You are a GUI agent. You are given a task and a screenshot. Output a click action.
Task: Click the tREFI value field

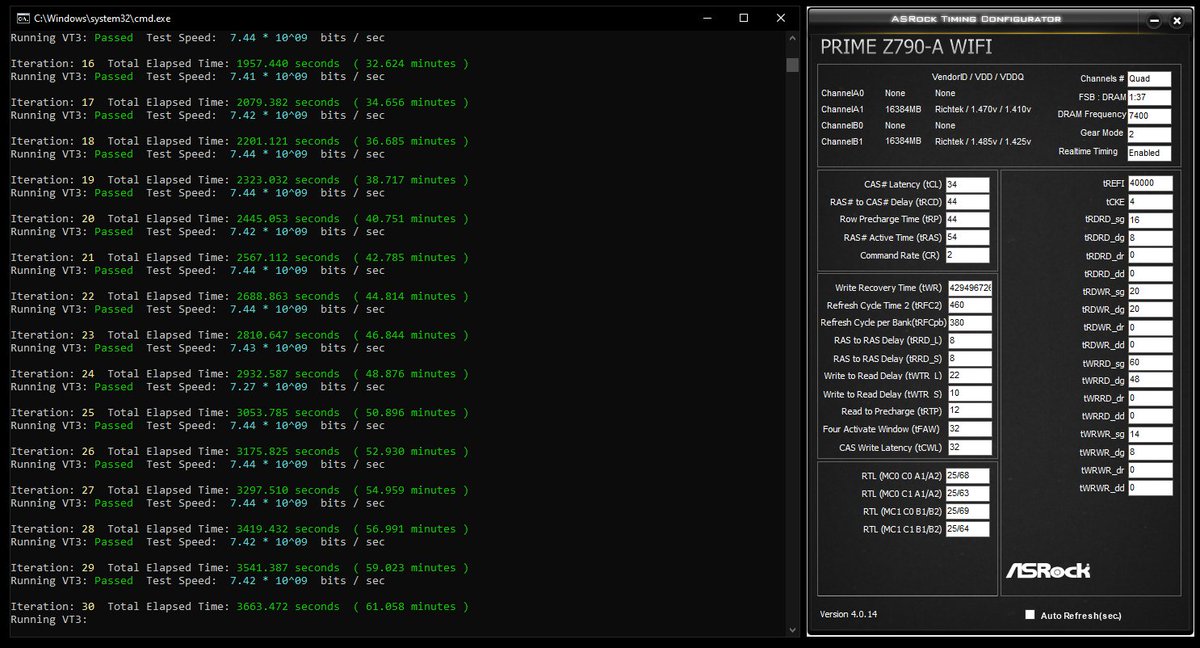1150,184
